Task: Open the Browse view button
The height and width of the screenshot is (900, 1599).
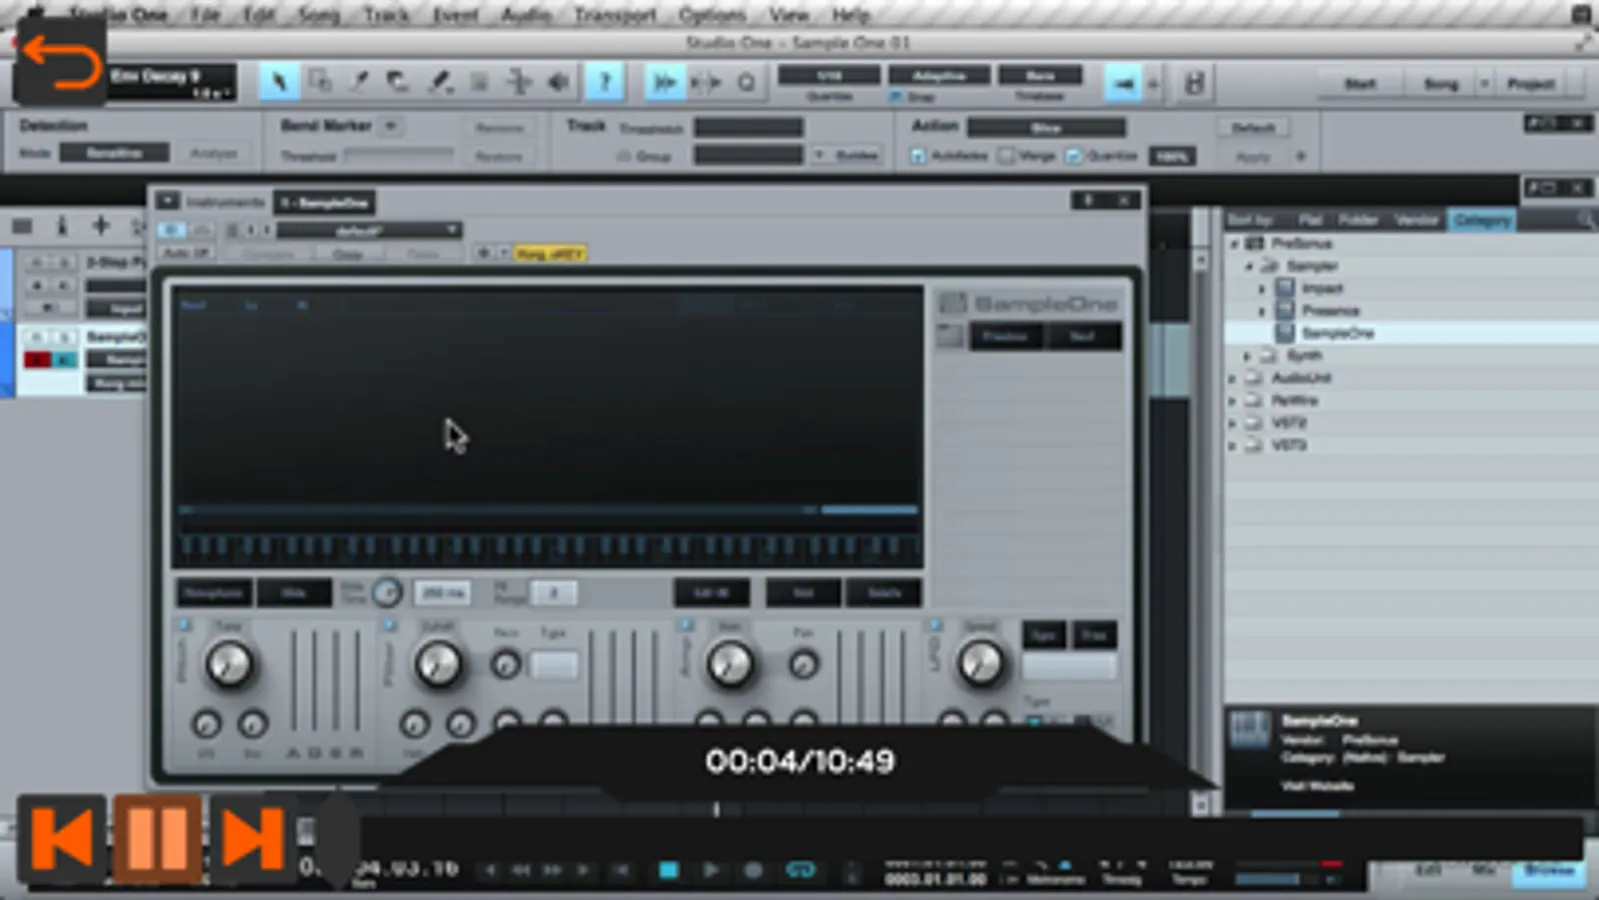Action: 1548,870
